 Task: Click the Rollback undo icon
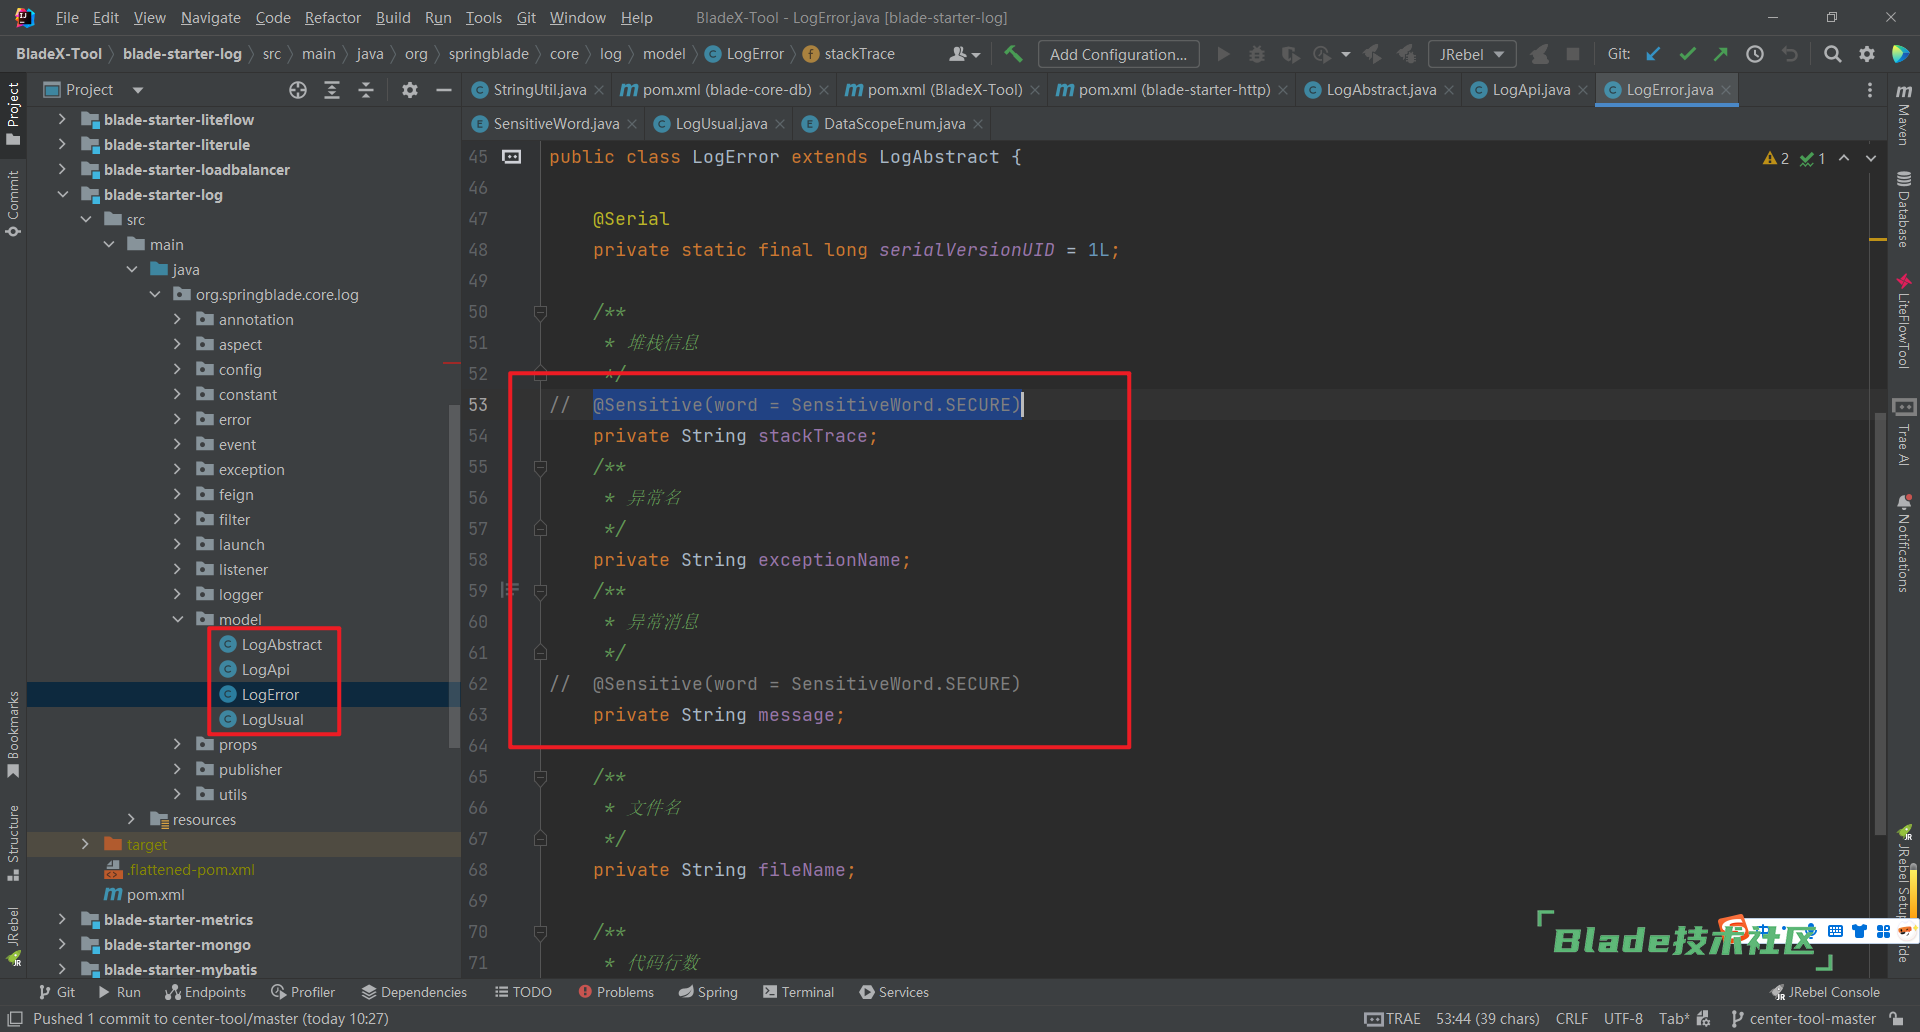point(1790,54)
